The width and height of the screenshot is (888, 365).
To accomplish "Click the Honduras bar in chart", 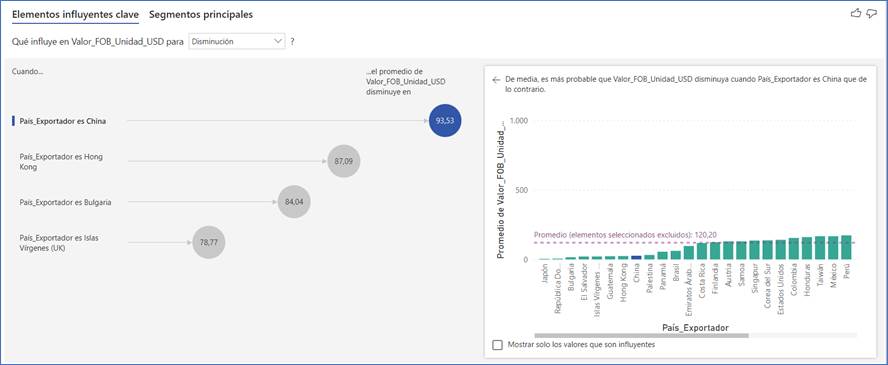I will 806,248.
